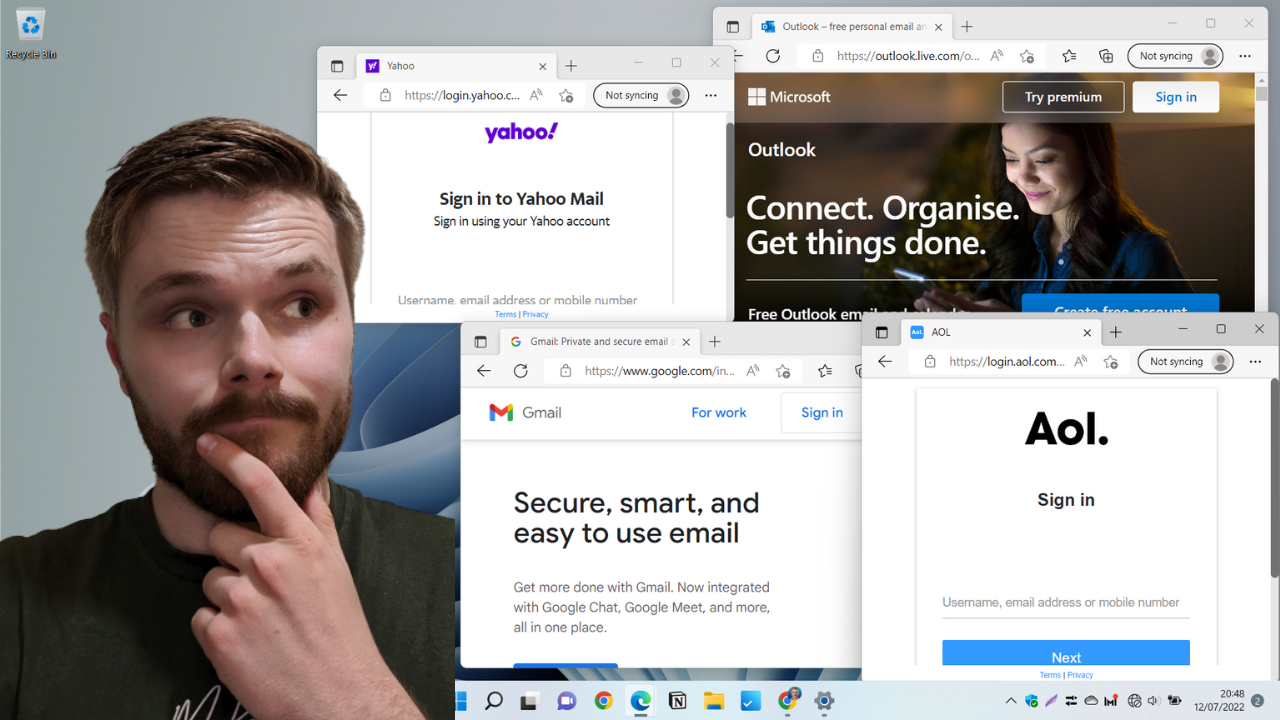Click the Try premium button on Outlook
Screen dimensions: 1280x720
coord(1063,96)
